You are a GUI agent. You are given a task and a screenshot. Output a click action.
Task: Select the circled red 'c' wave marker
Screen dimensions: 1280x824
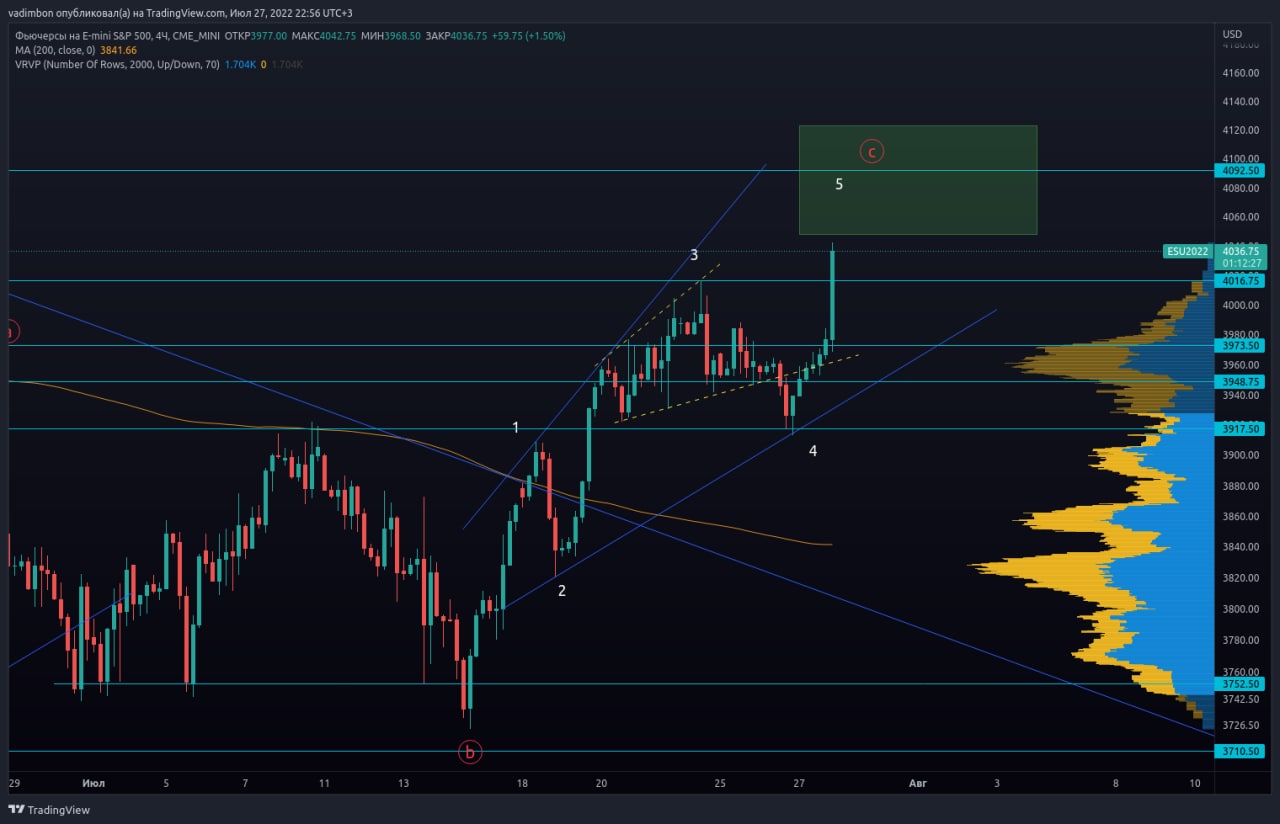click(872, 152)
